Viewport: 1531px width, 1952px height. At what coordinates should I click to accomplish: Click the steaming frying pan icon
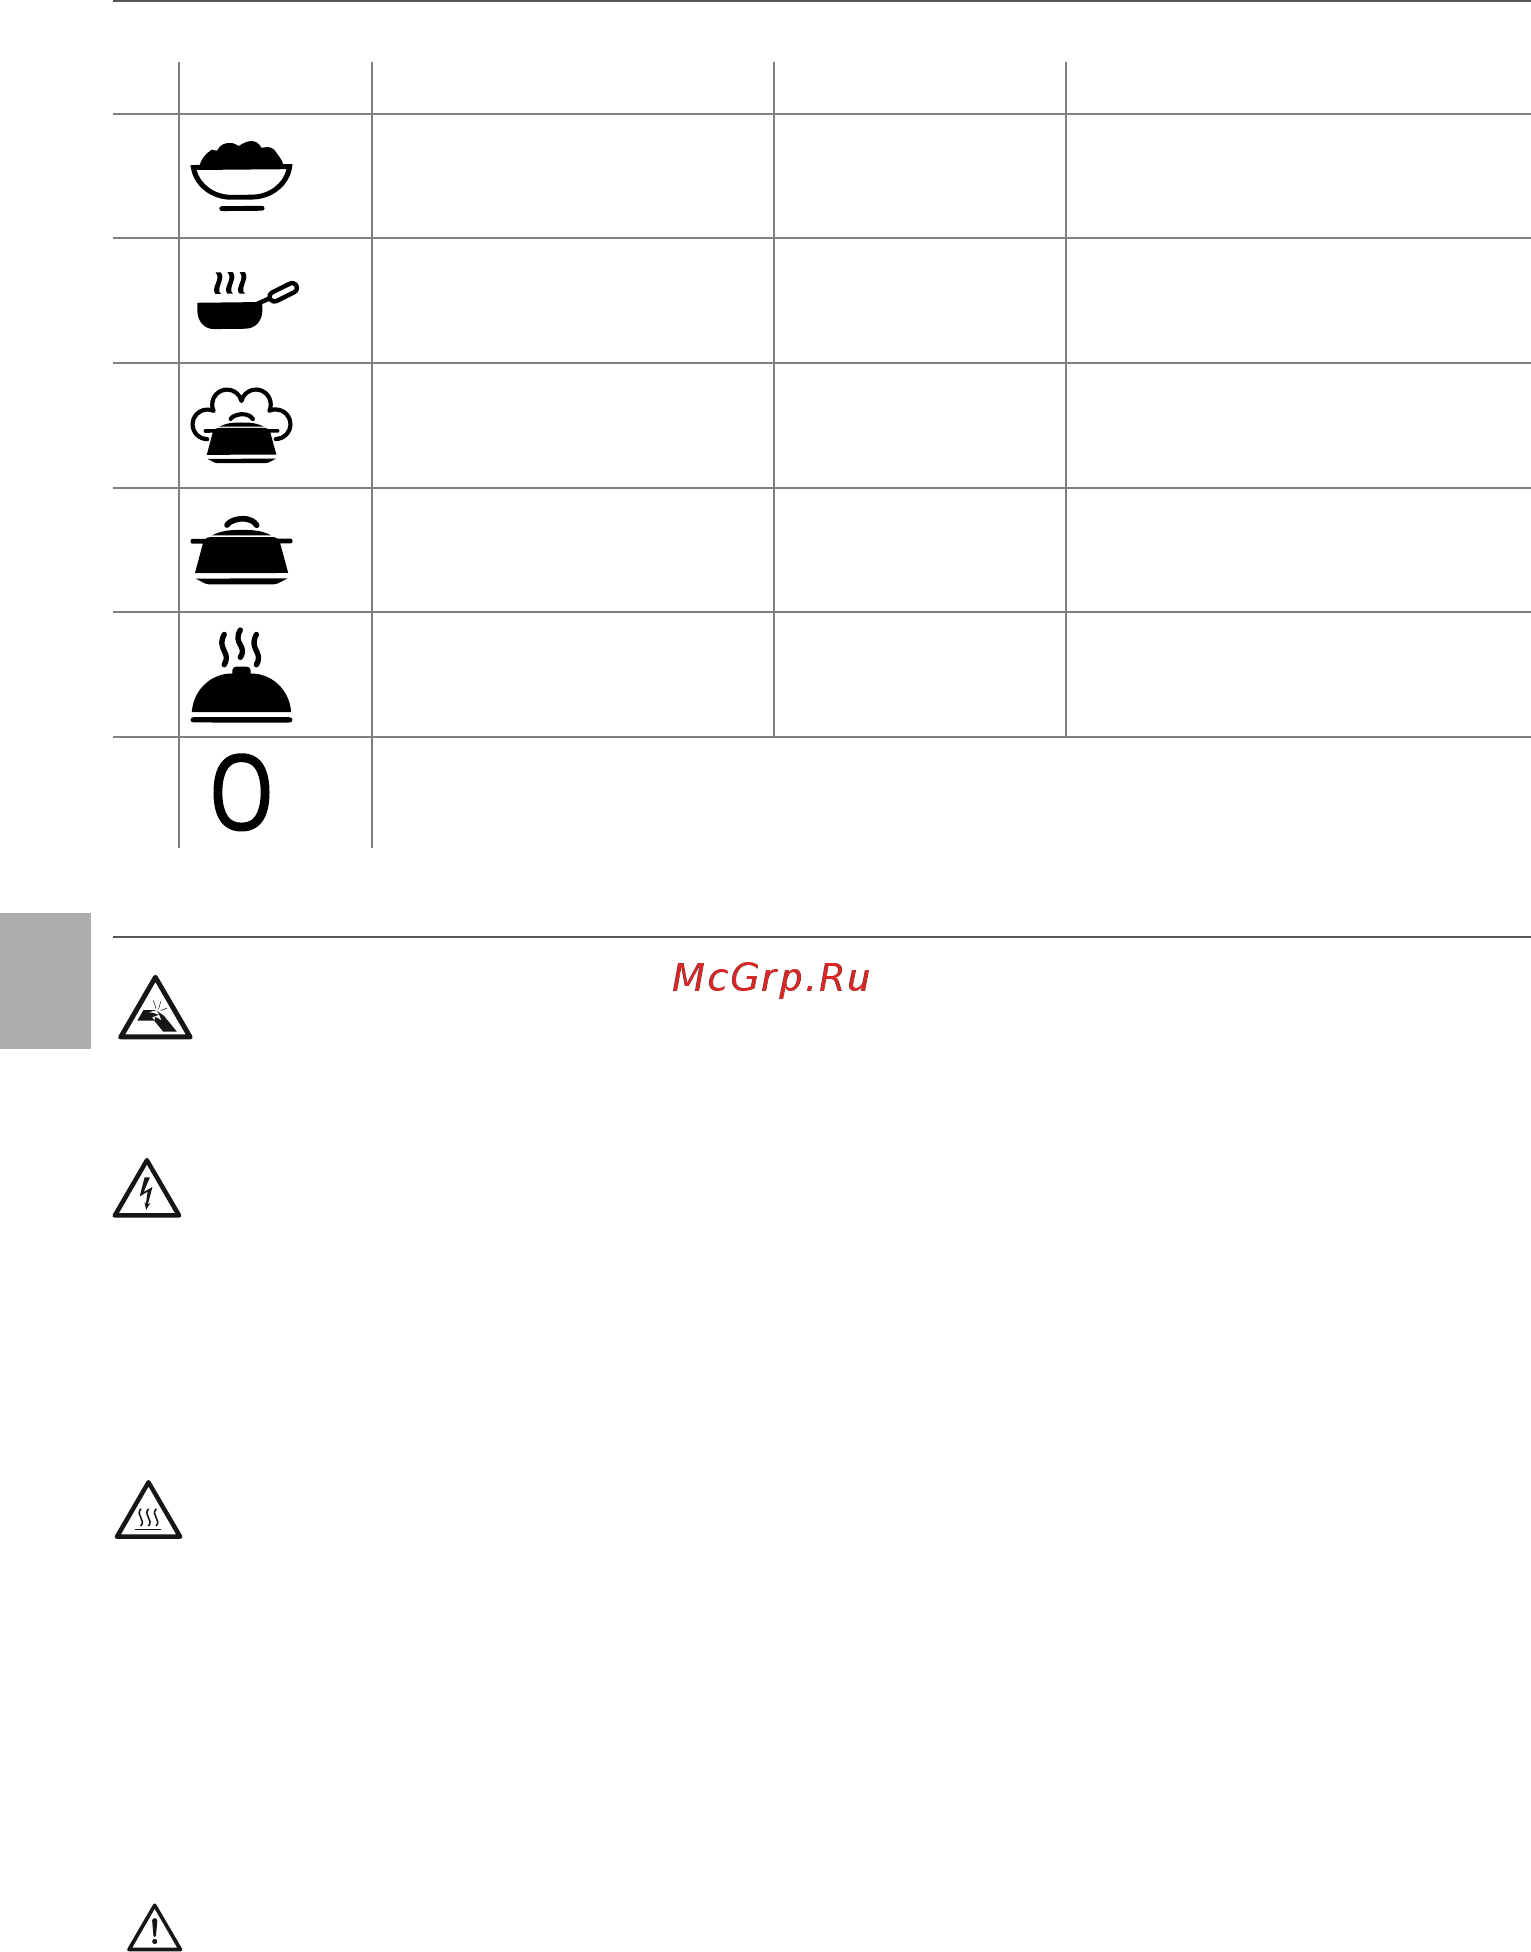coord(248,300)
